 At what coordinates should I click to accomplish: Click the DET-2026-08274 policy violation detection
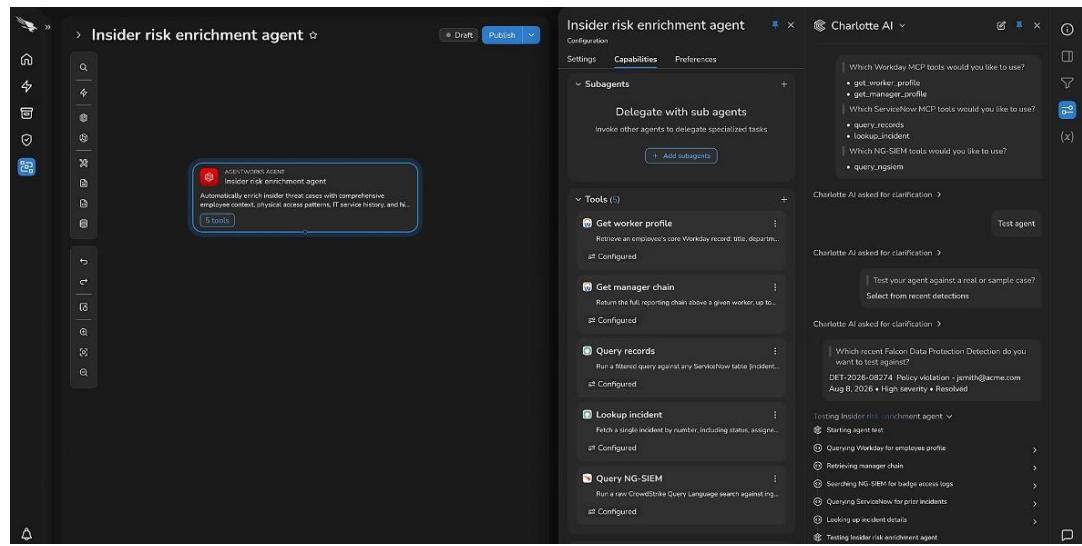tap(925, 383)
